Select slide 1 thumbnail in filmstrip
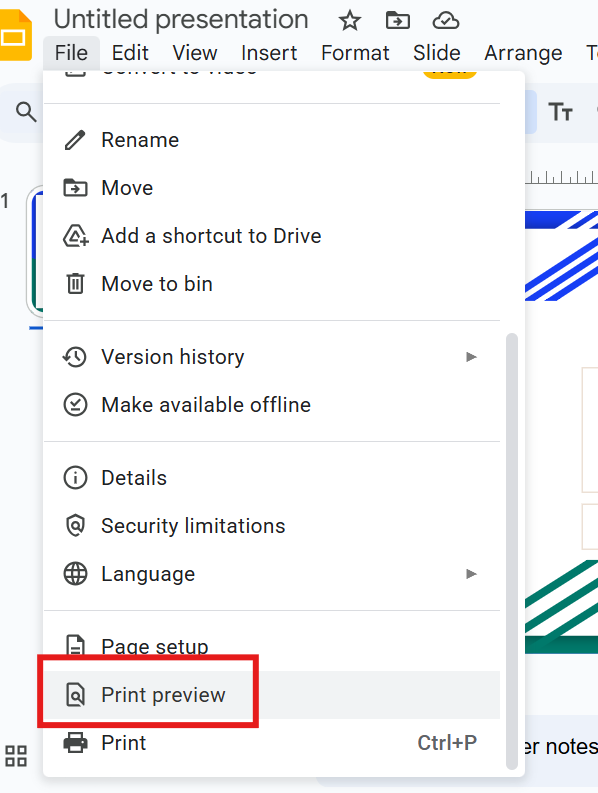Screen dimensions: 598x793 [x=35, y=251]
